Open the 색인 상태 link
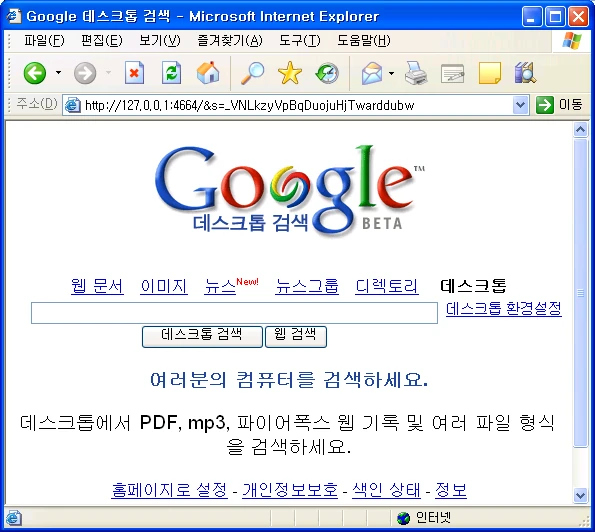595x532 pixels. 386,490
